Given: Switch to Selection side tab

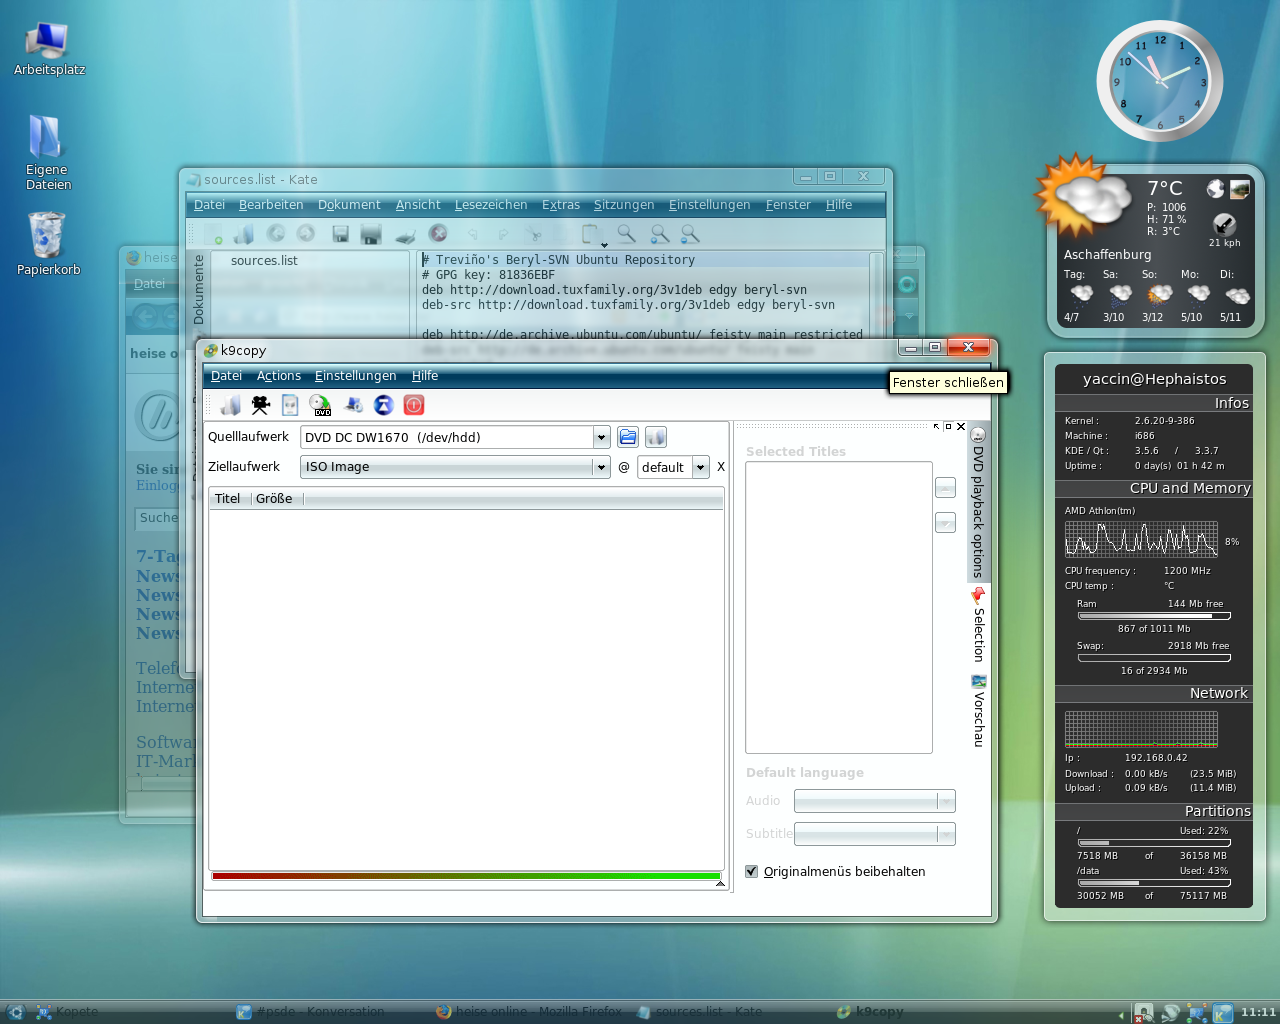Looking at the screenshot, I should tap(978, 625).
